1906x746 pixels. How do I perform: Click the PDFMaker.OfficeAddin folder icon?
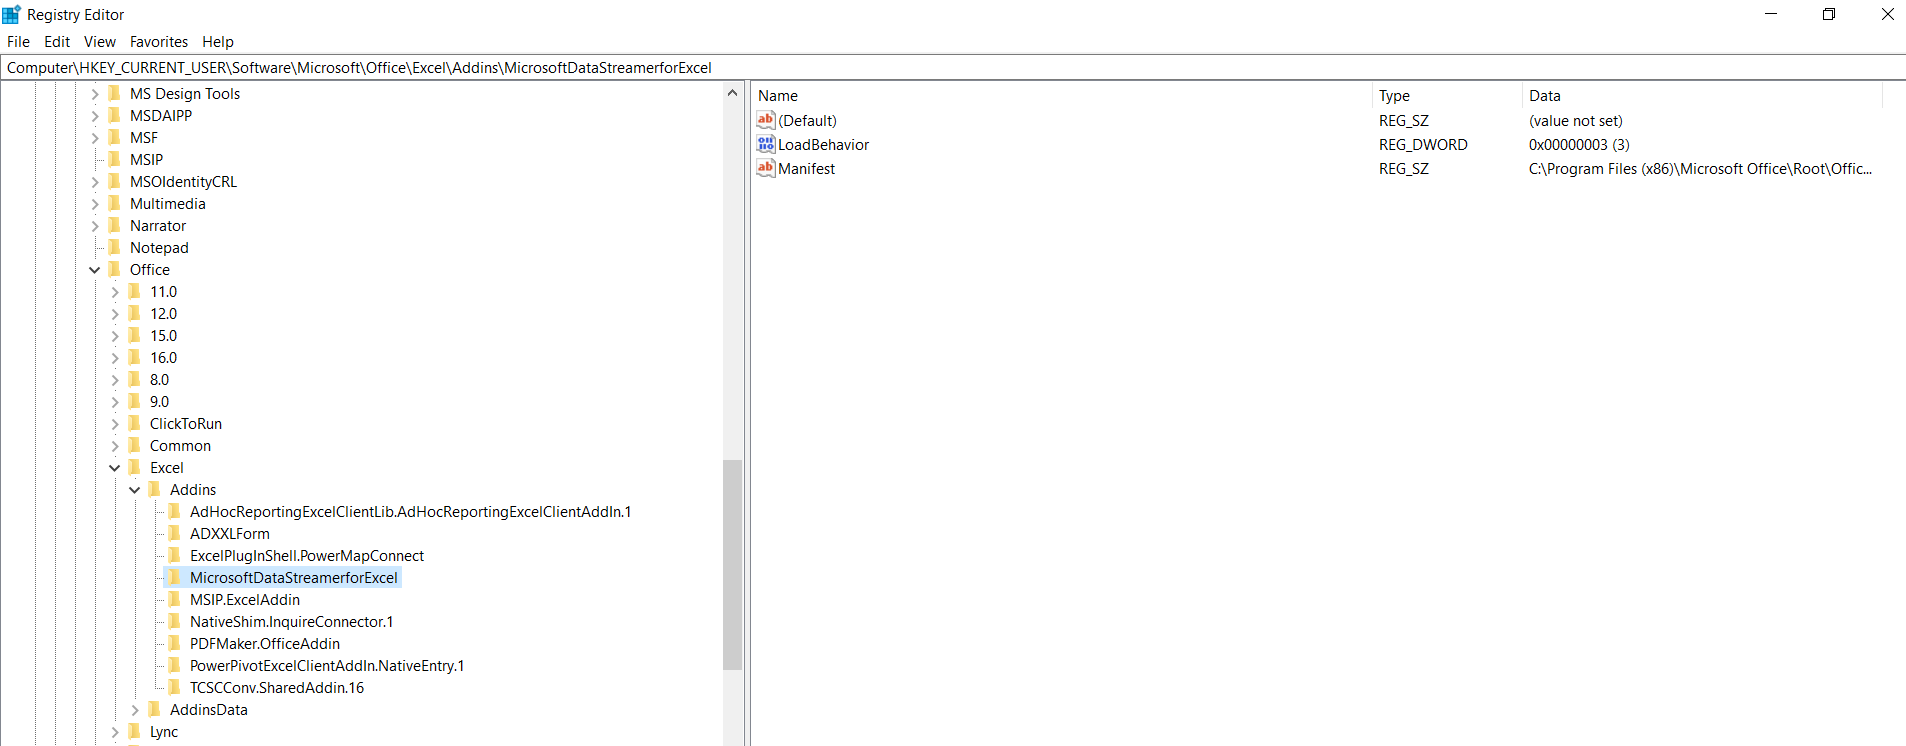click(x=174, y=643)
